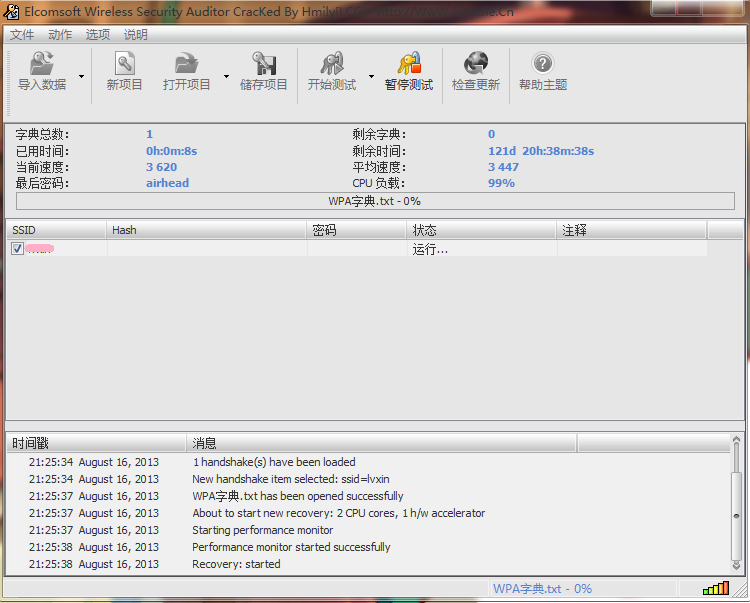Click remaining time 121d 20h:38m:38s
Viewport: 750px width, 603px height.
tap(541, 151)
